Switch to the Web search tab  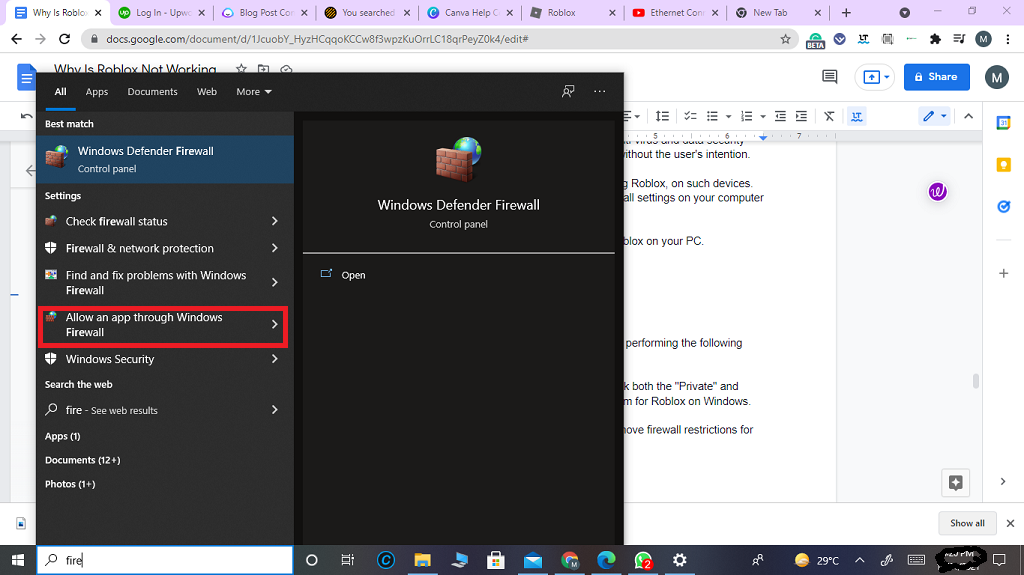point(207,91)
